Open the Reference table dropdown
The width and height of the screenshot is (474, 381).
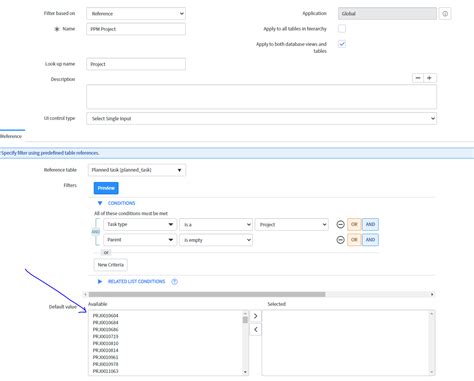137,170
